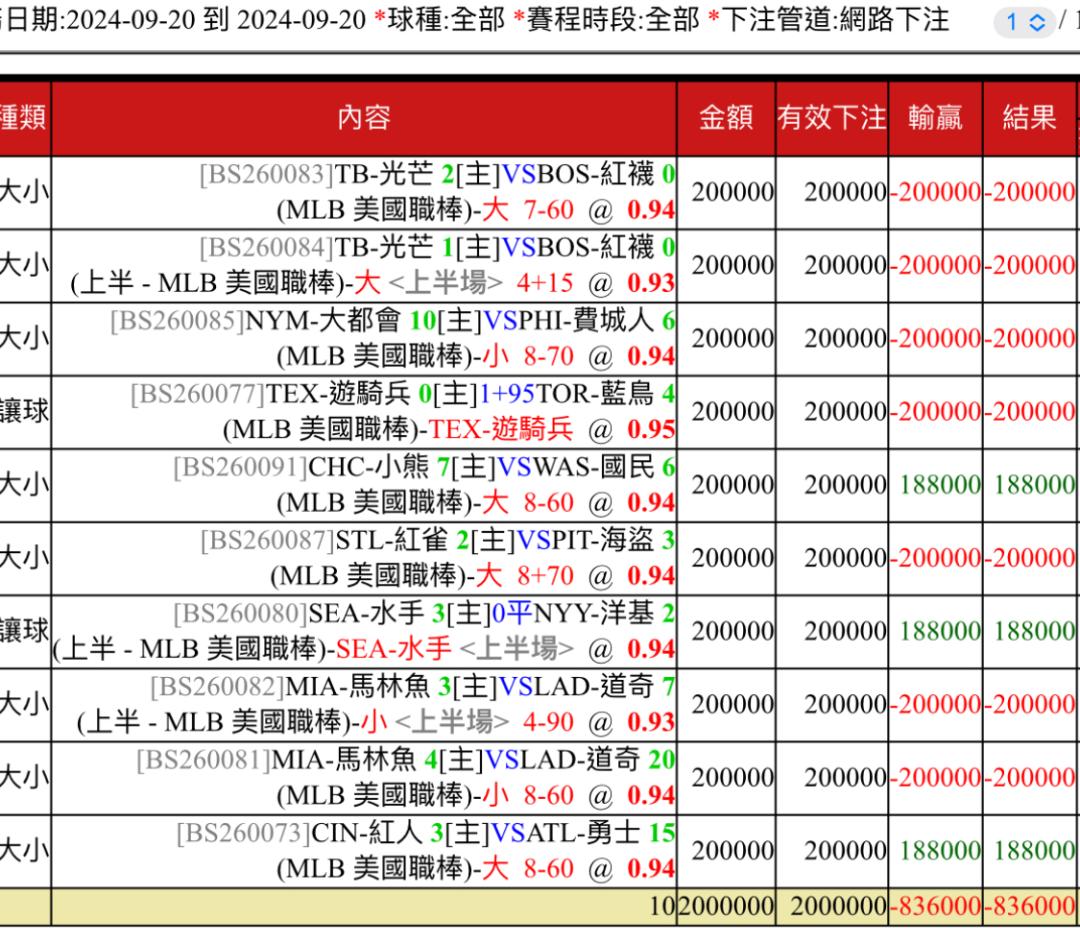Click the CHC-小熊 team name
Viewport: 1080px width, 944px height.
(368, 468)
